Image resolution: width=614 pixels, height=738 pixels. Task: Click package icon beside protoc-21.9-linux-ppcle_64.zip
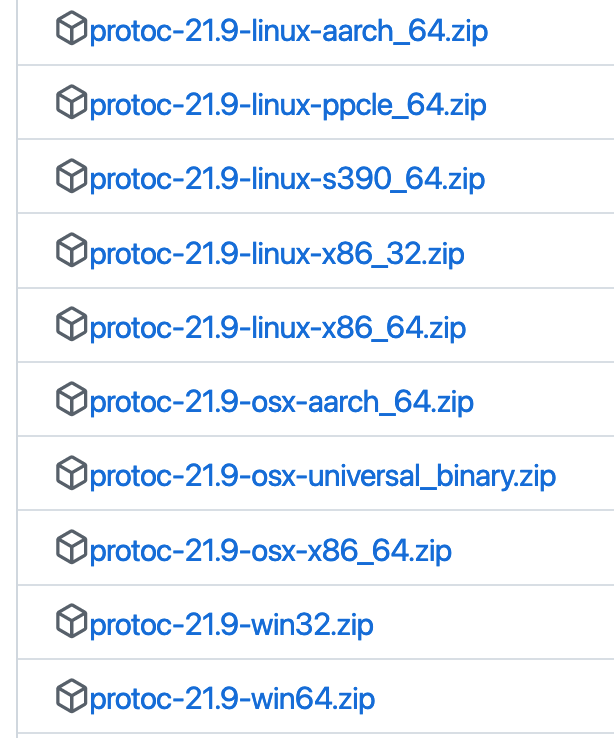pyautogui.click(x=72, y=105)
